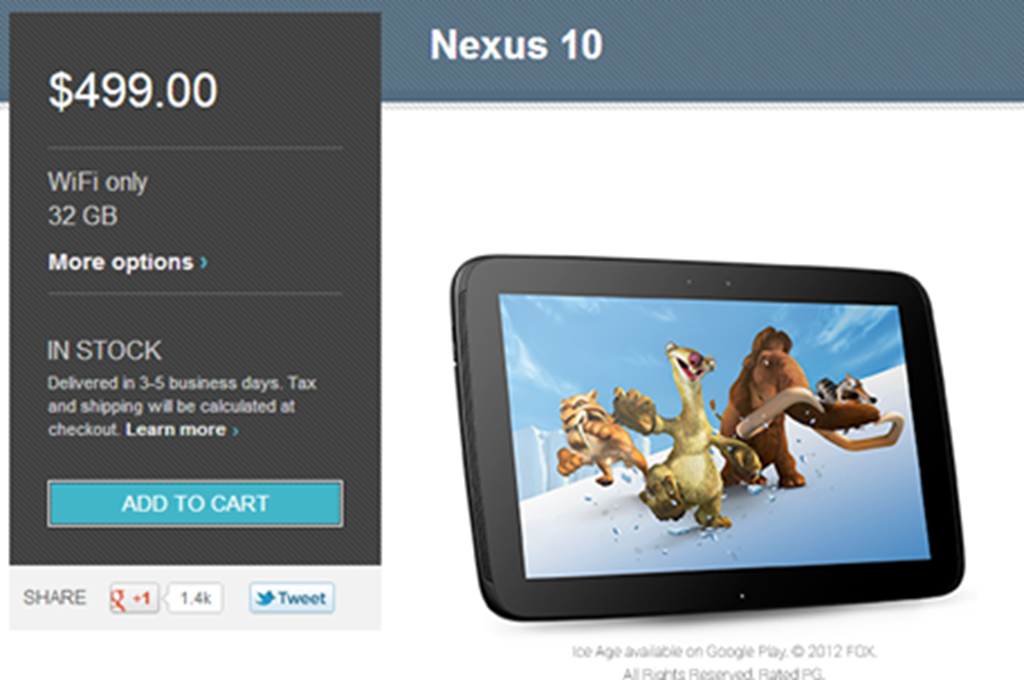Click the chevron after More options
The image size is (1024, 680).
pyautogui.click(x=204, y=262)
